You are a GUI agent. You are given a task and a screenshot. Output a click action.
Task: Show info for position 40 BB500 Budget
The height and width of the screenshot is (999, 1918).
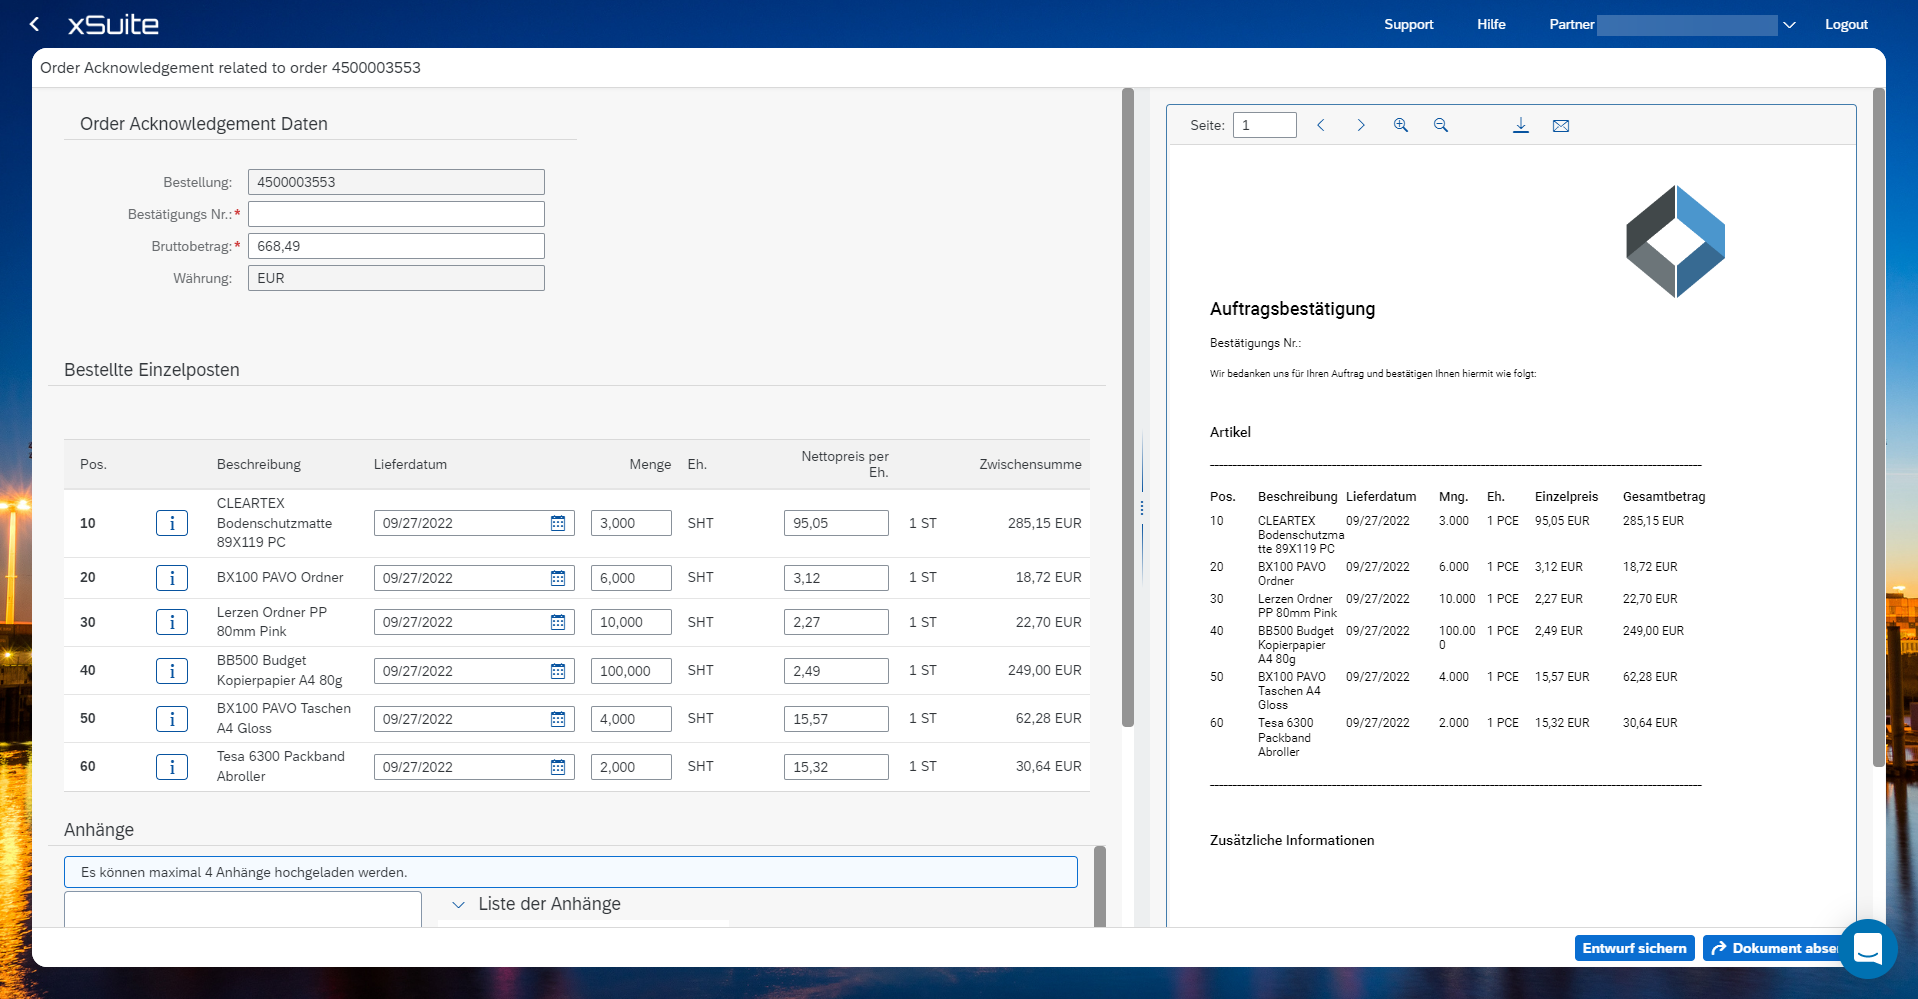(x=172, y=671)
